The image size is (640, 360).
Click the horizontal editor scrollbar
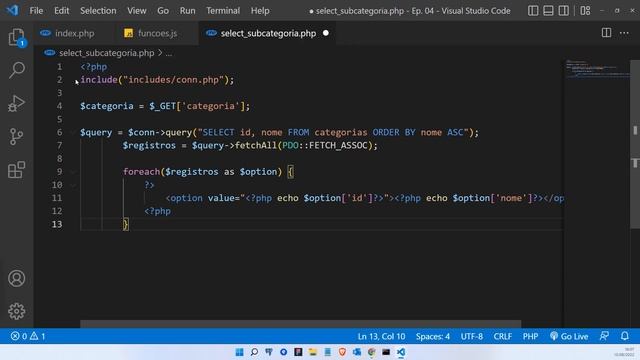pyautogui.click(x=300, y=324)
